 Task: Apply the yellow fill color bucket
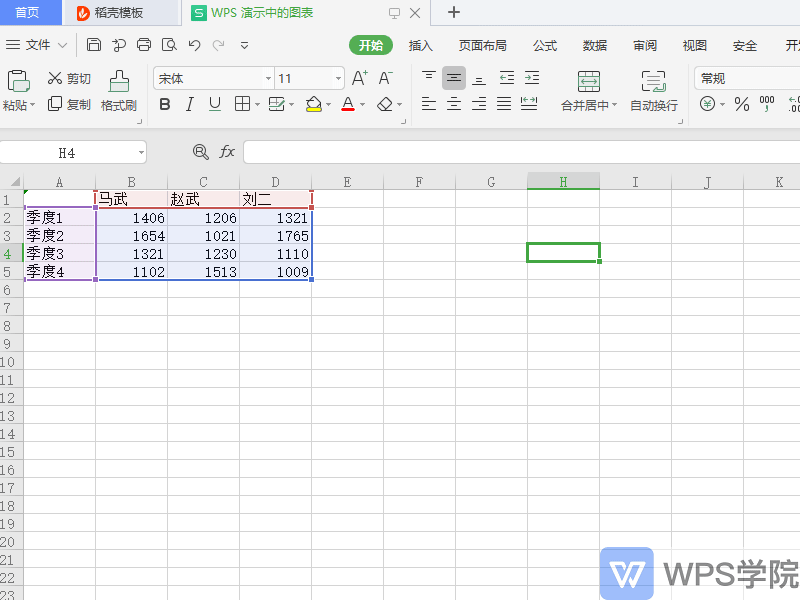pos(313,104)
